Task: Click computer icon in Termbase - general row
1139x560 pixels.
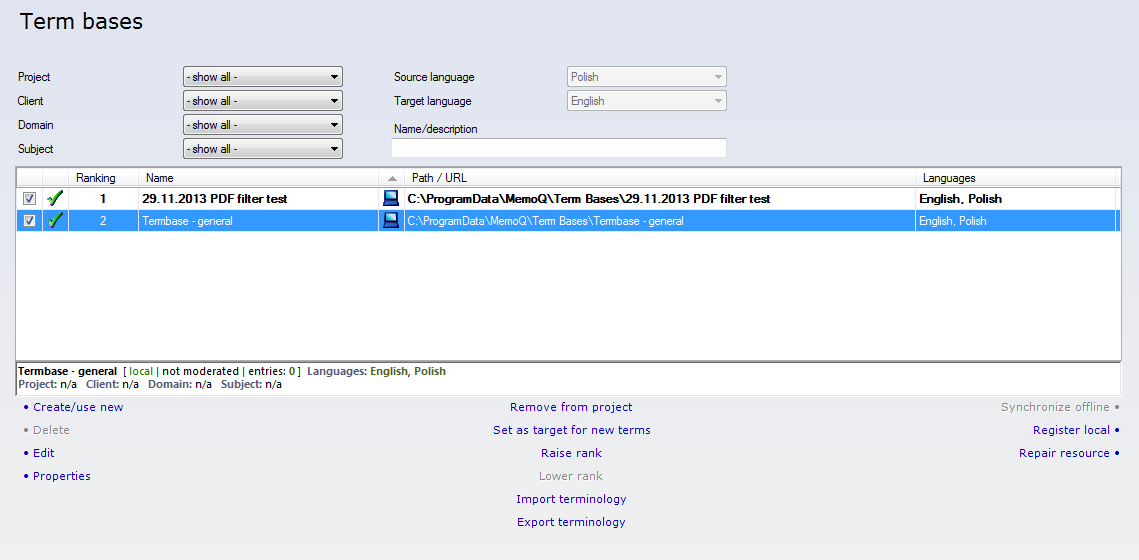Action: point(391,221)
